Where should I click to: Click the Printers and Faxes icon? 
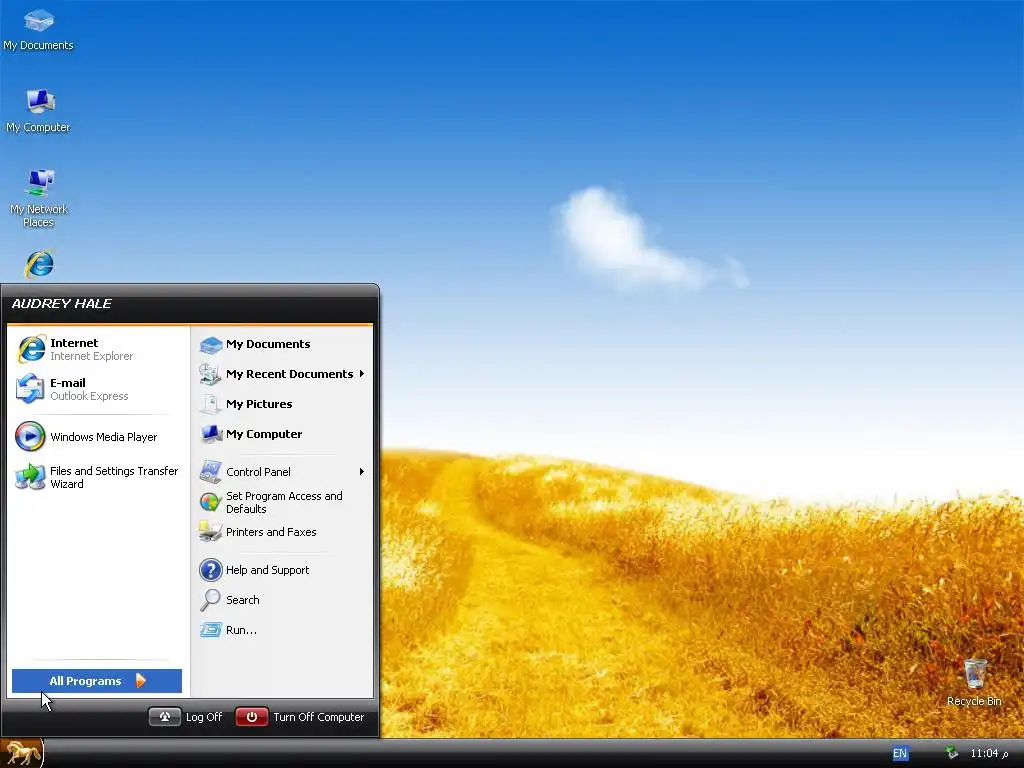(210, 532)
